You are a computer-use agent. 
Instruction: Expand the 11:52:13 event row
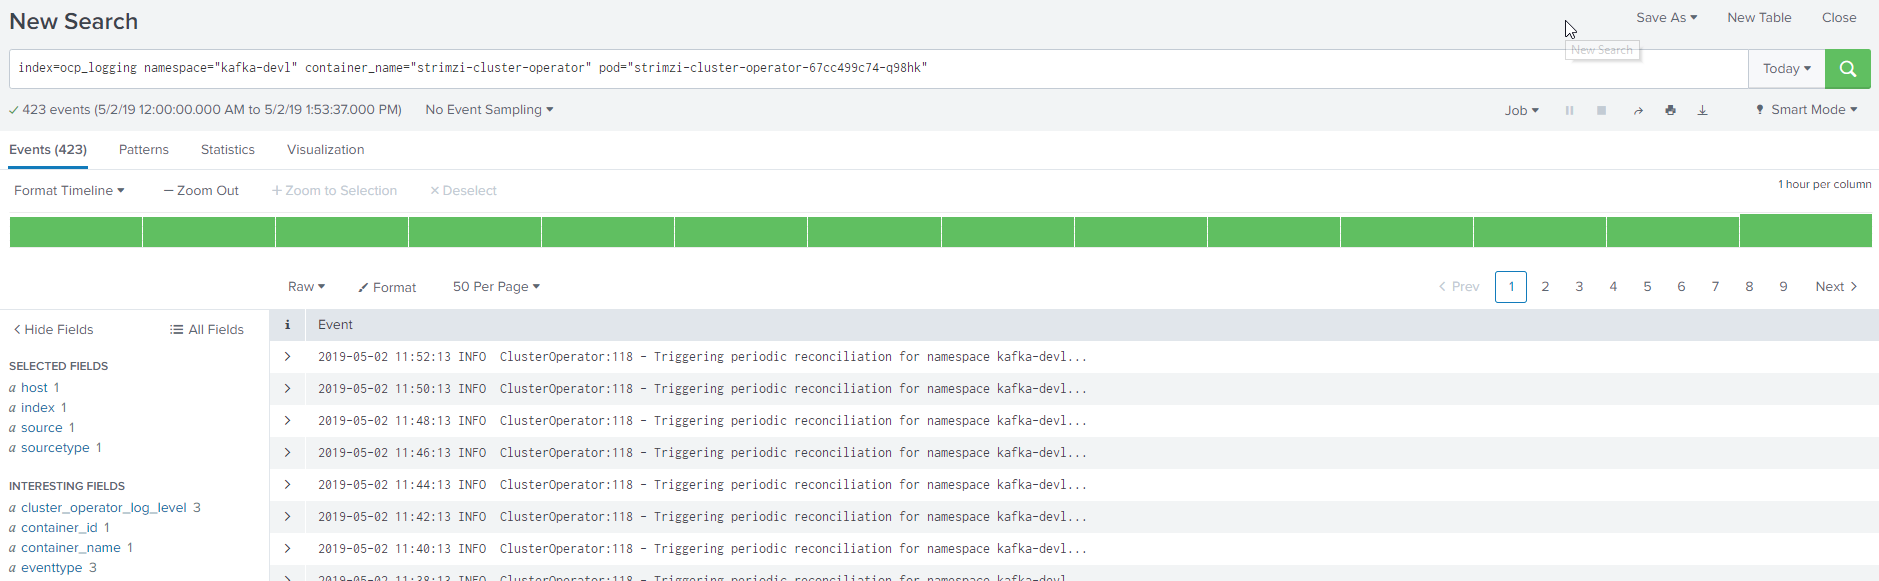tap(287, 357)
